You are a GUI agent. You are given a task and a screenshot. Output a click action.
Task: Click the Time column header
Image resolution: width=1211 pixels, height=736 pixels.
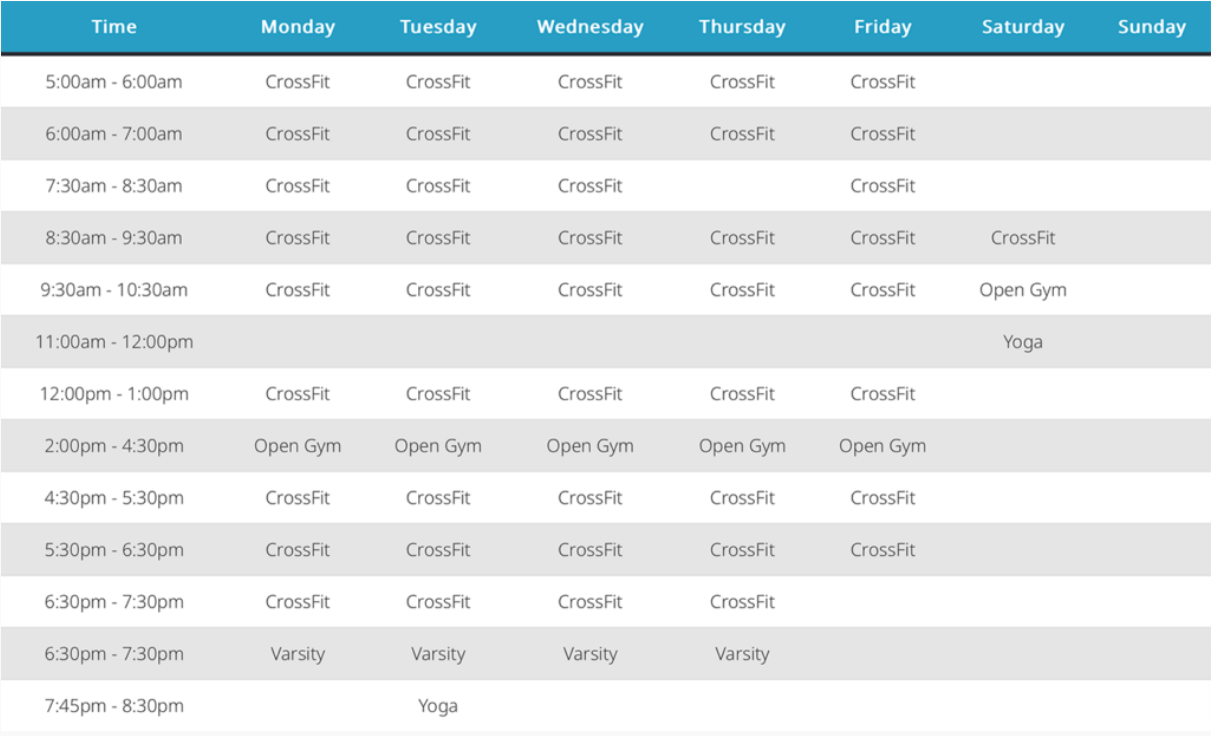click(x=114, y=27)
